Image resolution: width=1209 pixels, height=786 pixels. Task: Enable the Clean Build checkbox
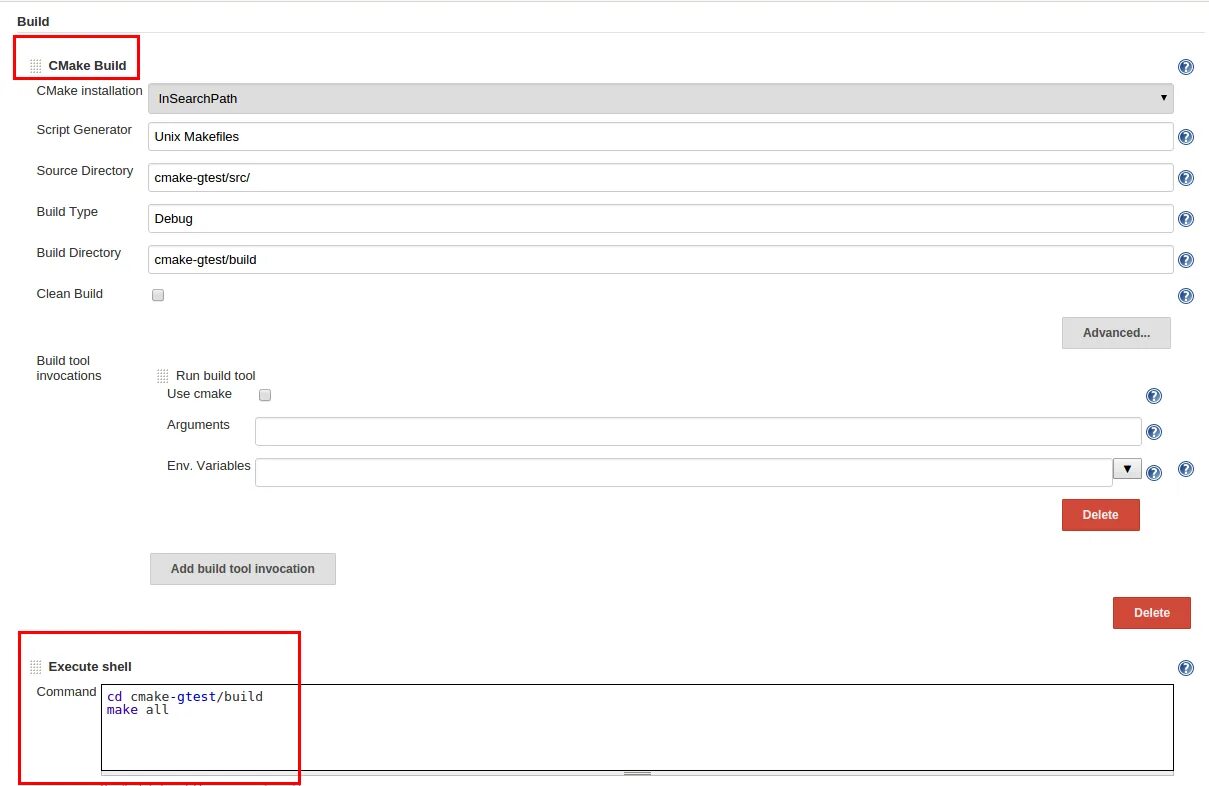pyautogui.click(x=158, y=295)
